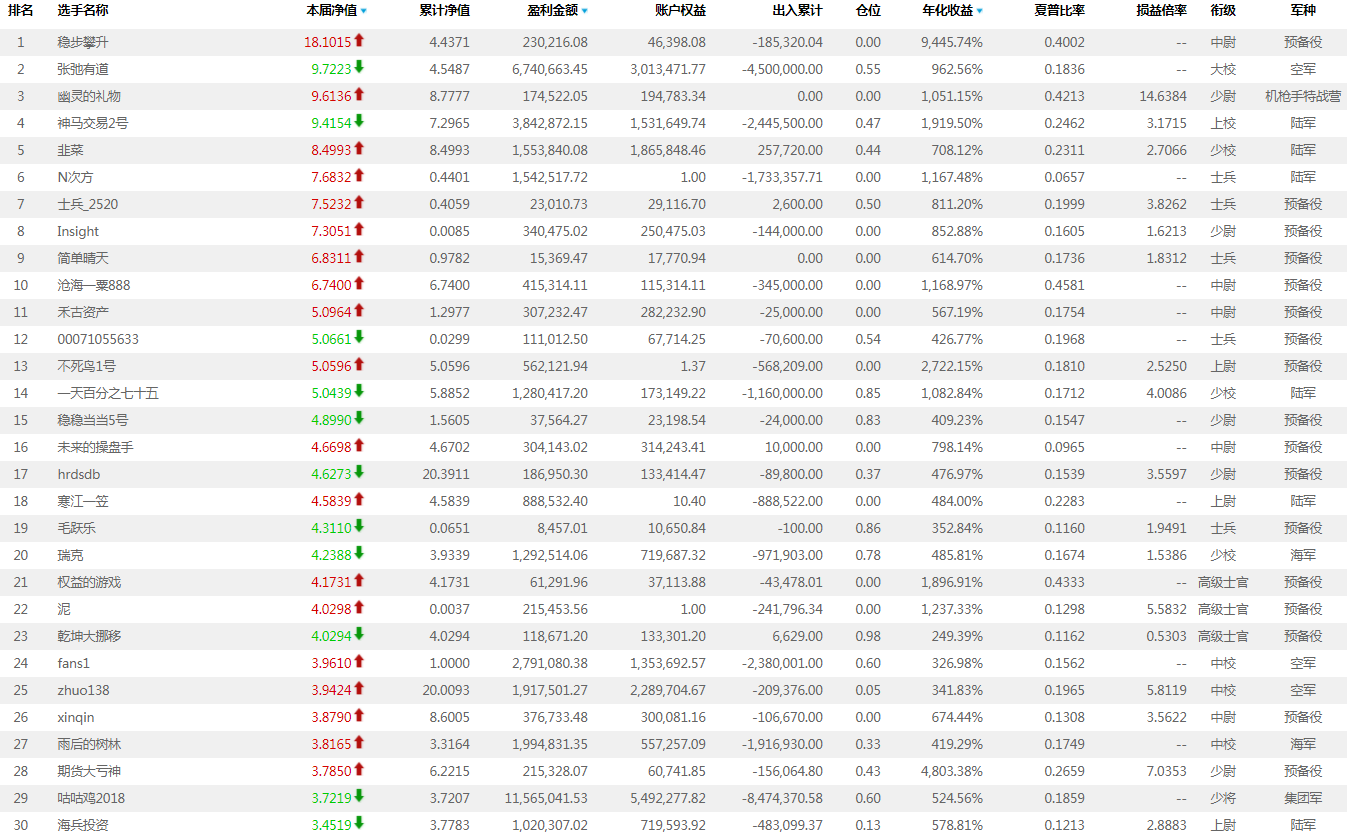Open trader 00071055633
This screenshot has height=838, width=1347.
[98, 340]
